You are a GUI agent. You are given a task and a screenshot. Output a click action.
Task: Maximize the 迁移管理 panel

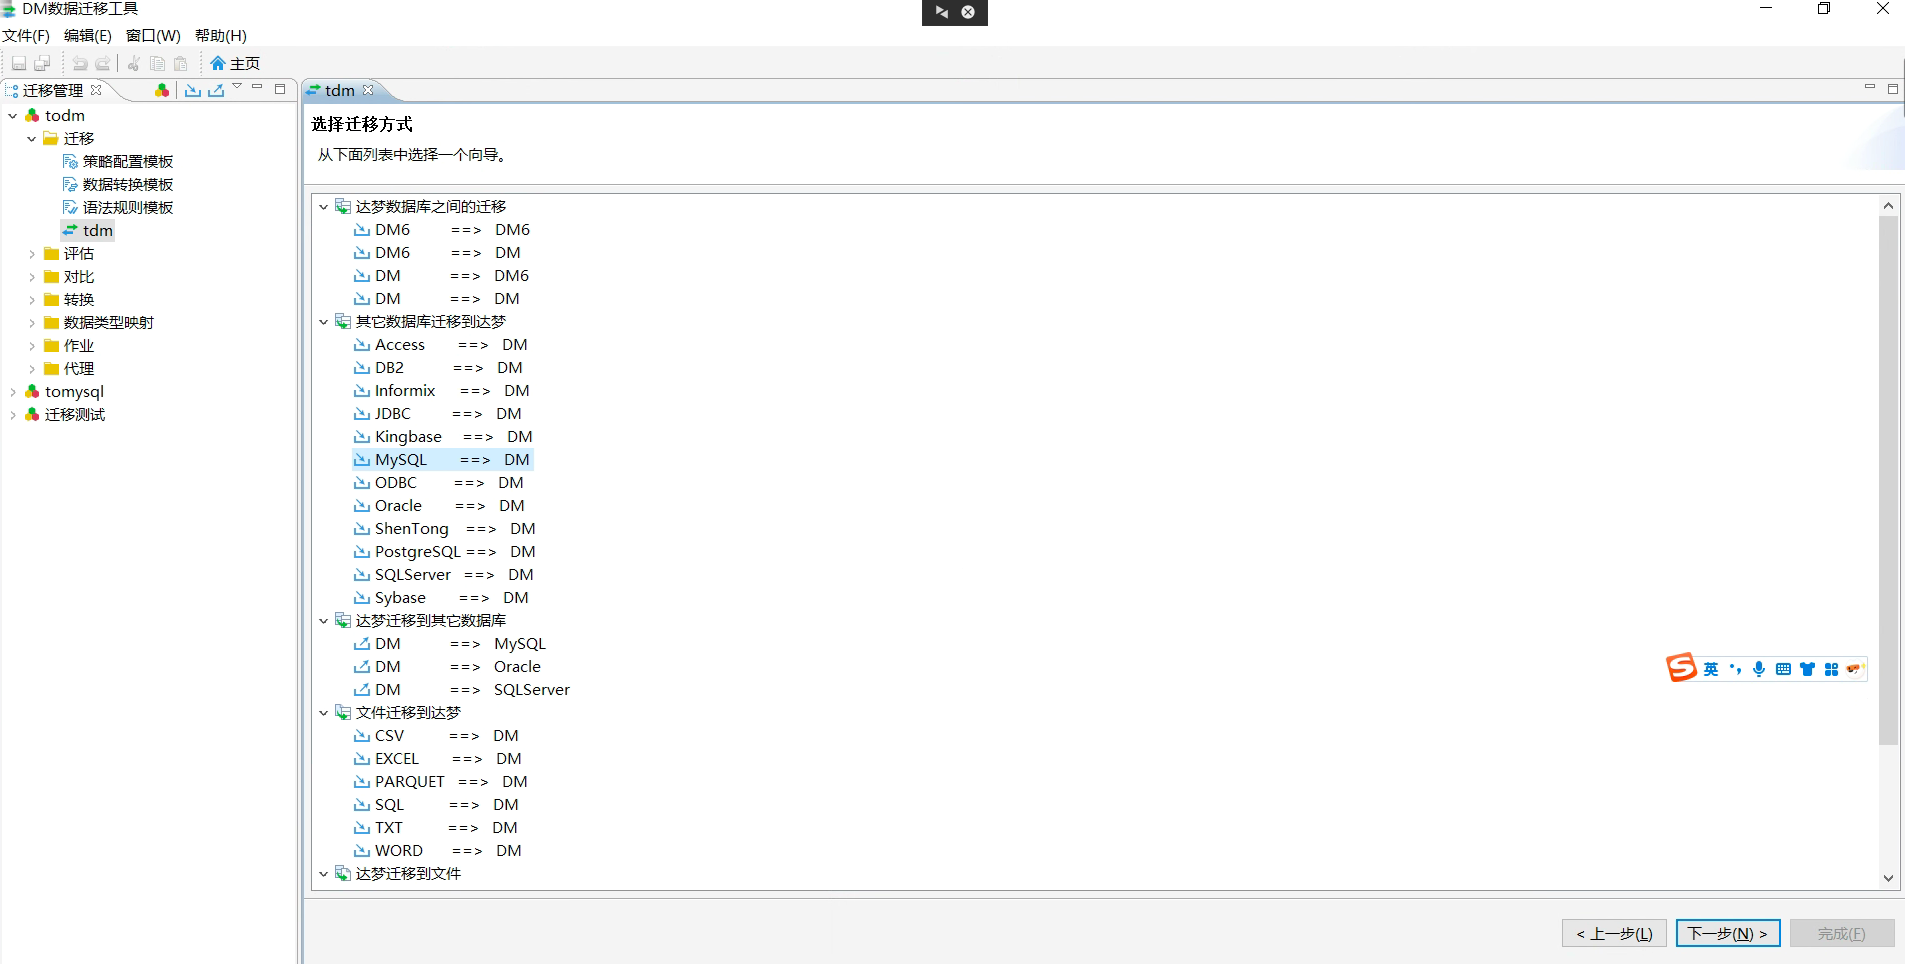tap(281, 89)
